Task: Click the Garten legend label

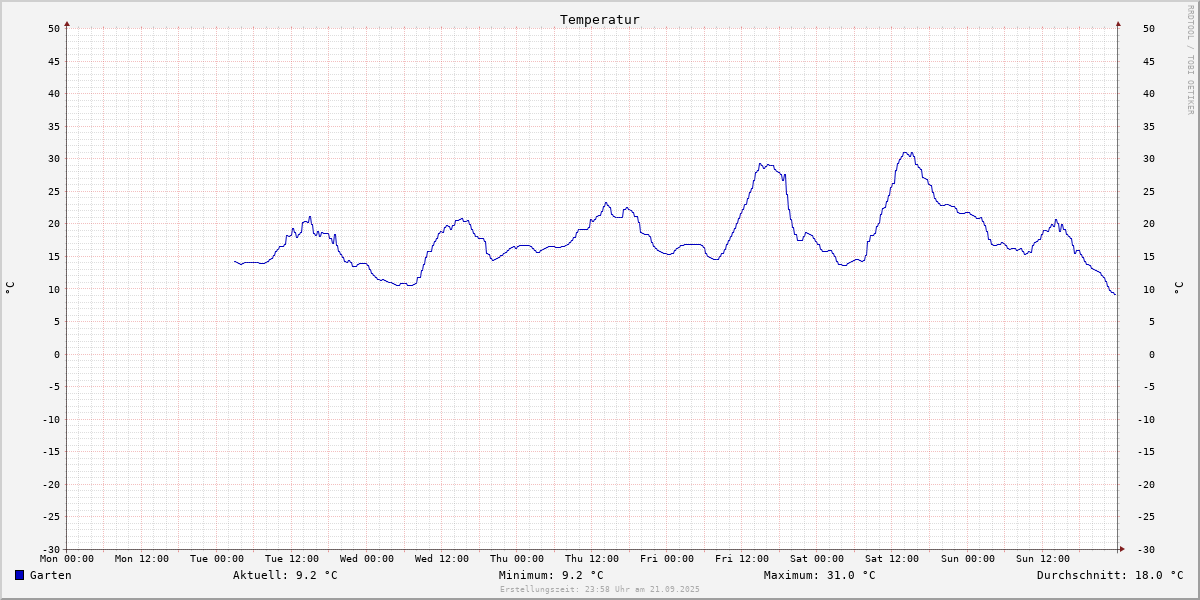Action: click(51, 575)
